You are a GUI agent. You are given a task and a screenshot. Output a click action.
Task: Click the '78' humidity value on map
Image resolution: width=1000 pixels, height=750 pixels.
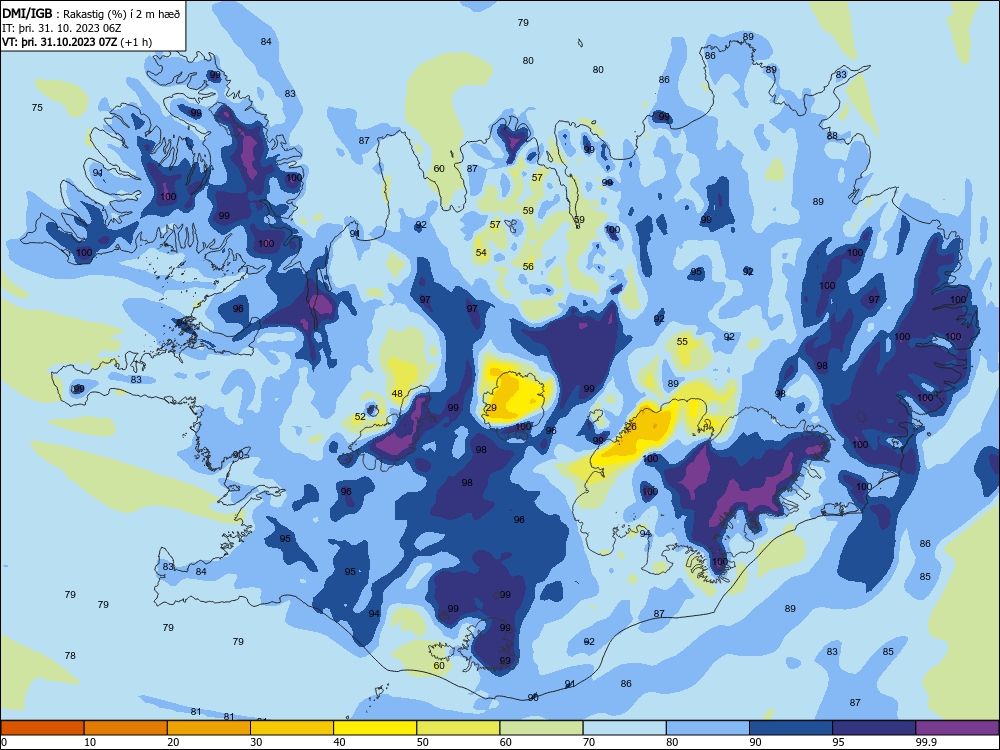[70, 655]
